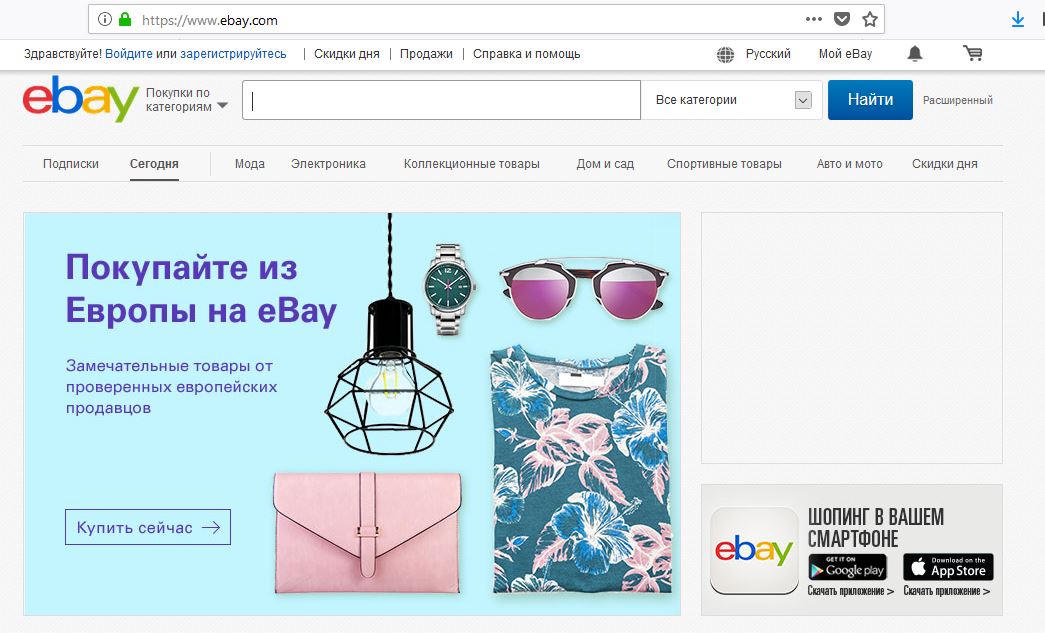Image resolution: width=1045 pixels, height=633 pixels.
Task: Click the Купить сейчас button
Action: point(148,527)
